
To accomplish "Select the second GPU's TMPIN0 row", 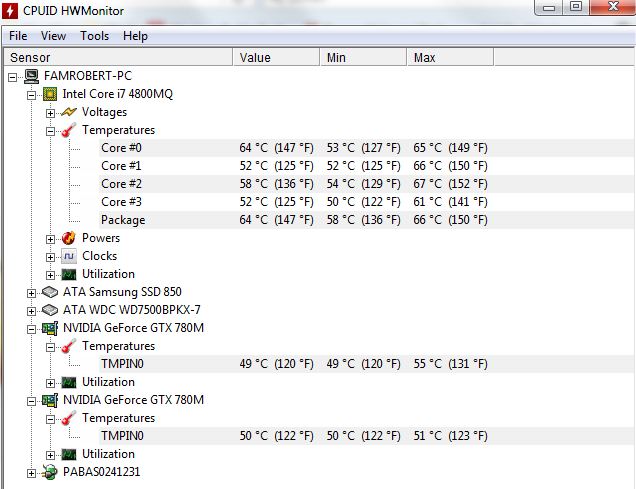I will [x=367, y=436].
